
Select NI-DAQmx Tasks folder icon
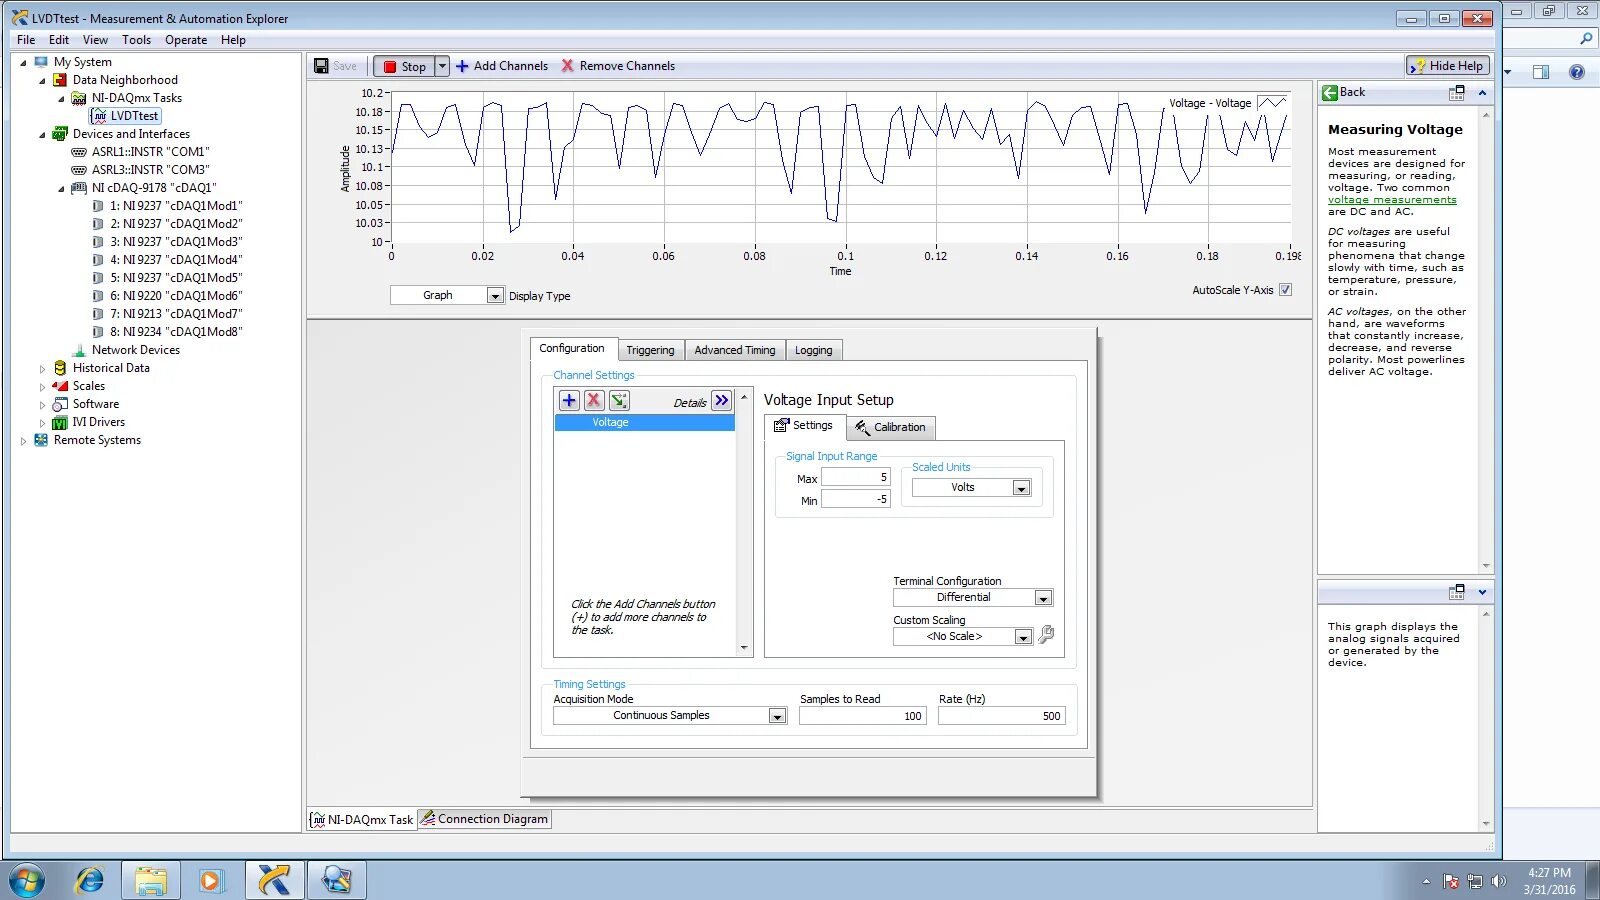pos(79,98)
